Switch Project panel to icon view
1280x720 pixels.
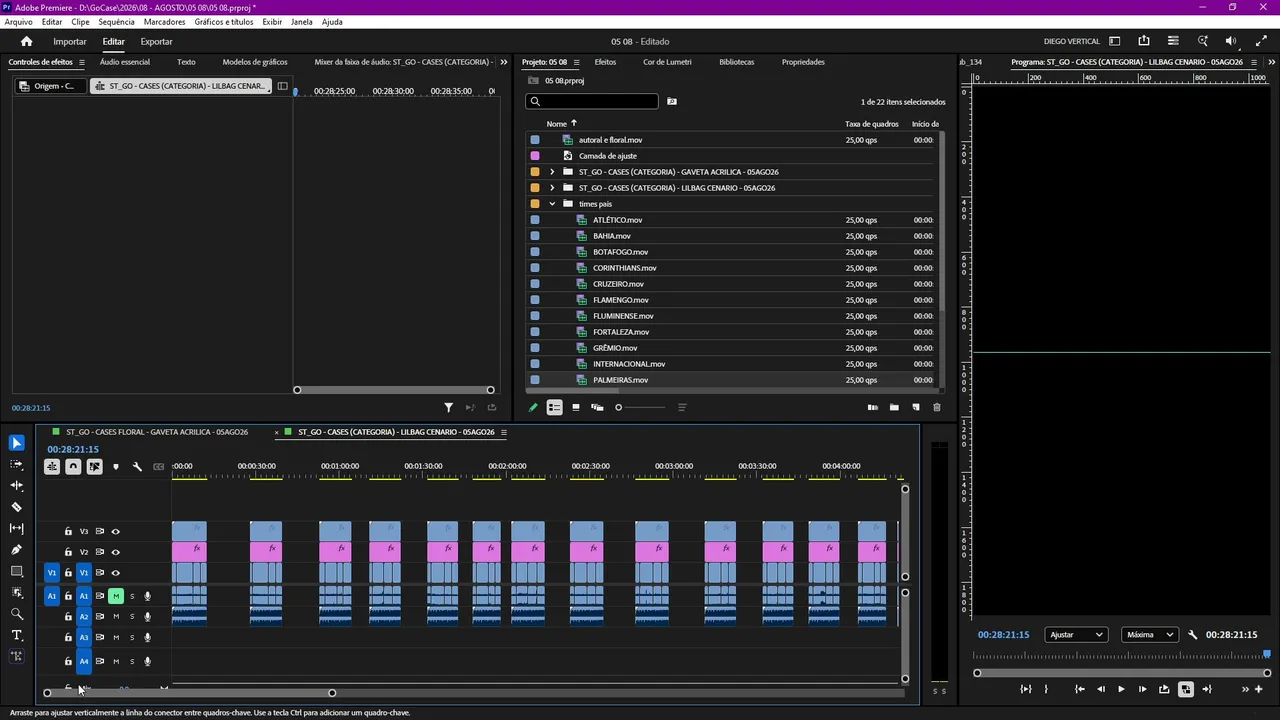click(x=575, y=407)
